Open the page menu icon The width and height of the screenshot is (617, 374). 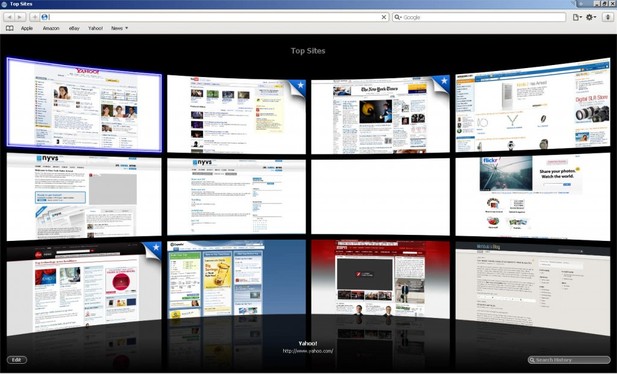pos(577,17)
